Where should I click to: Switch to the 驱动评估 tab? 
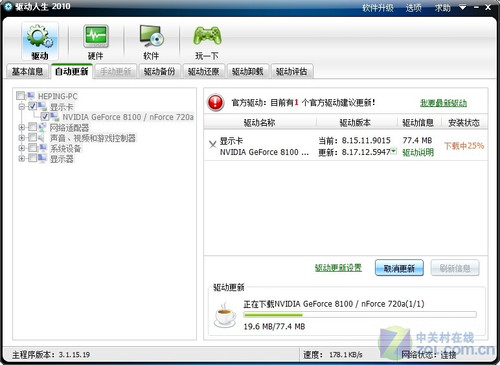pyautogui.click(x=292, y=71)
